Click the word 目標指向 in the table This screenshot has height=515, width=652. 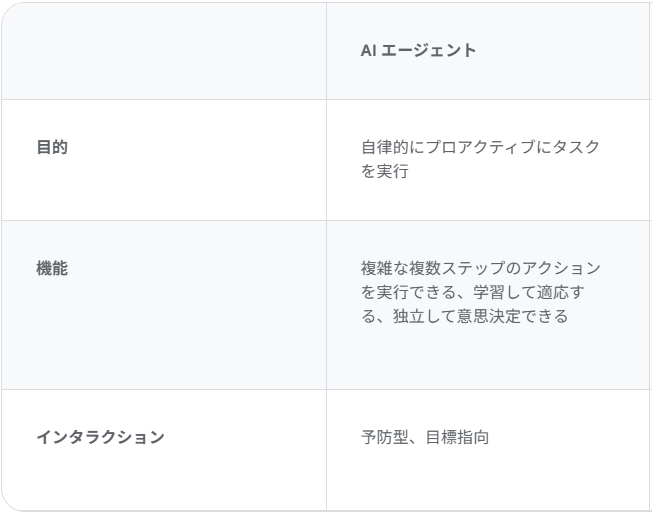coord(457,437)
